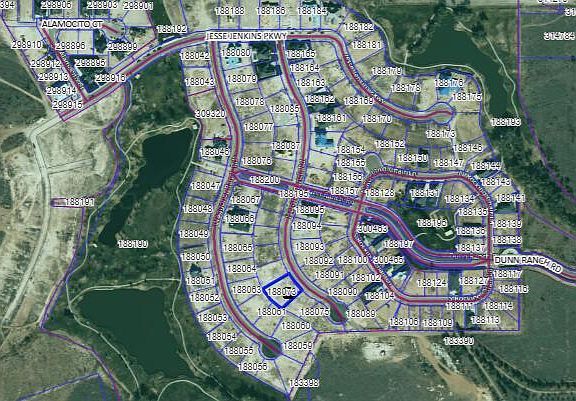
Task: Click parcel 298915 in the Alamocito area
Action: pyautogui.click(x=68, y=105)
